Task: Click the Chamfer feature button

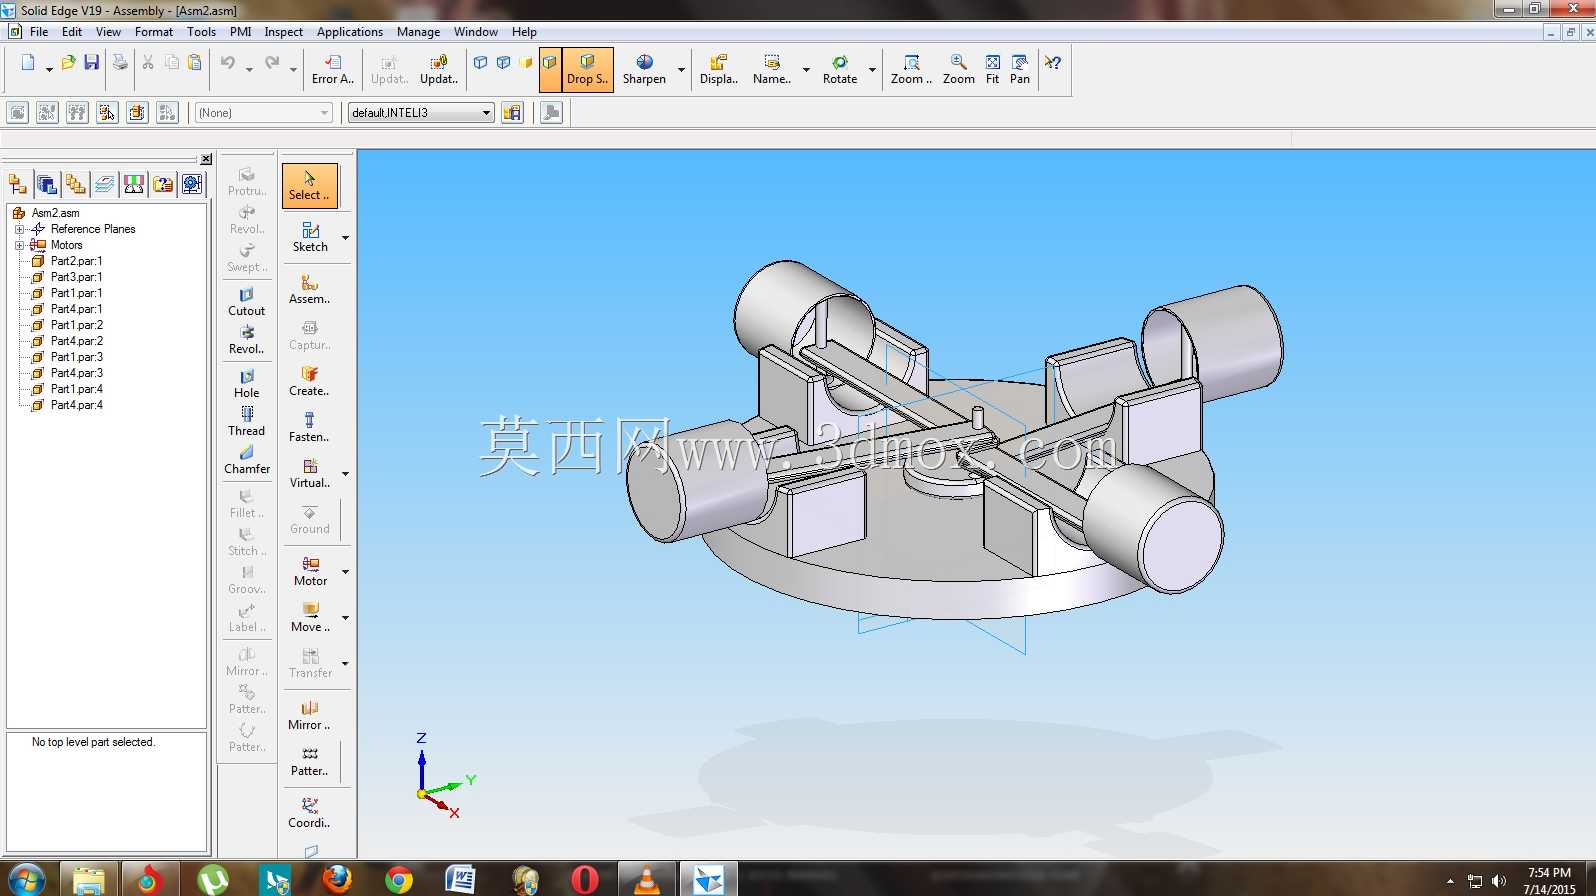Action: tap(247, 460)
